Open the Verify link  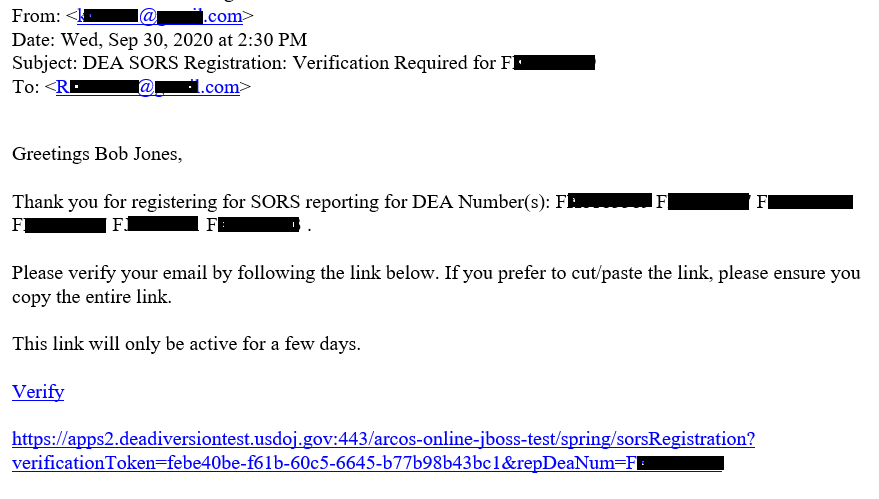coord(38,392)
